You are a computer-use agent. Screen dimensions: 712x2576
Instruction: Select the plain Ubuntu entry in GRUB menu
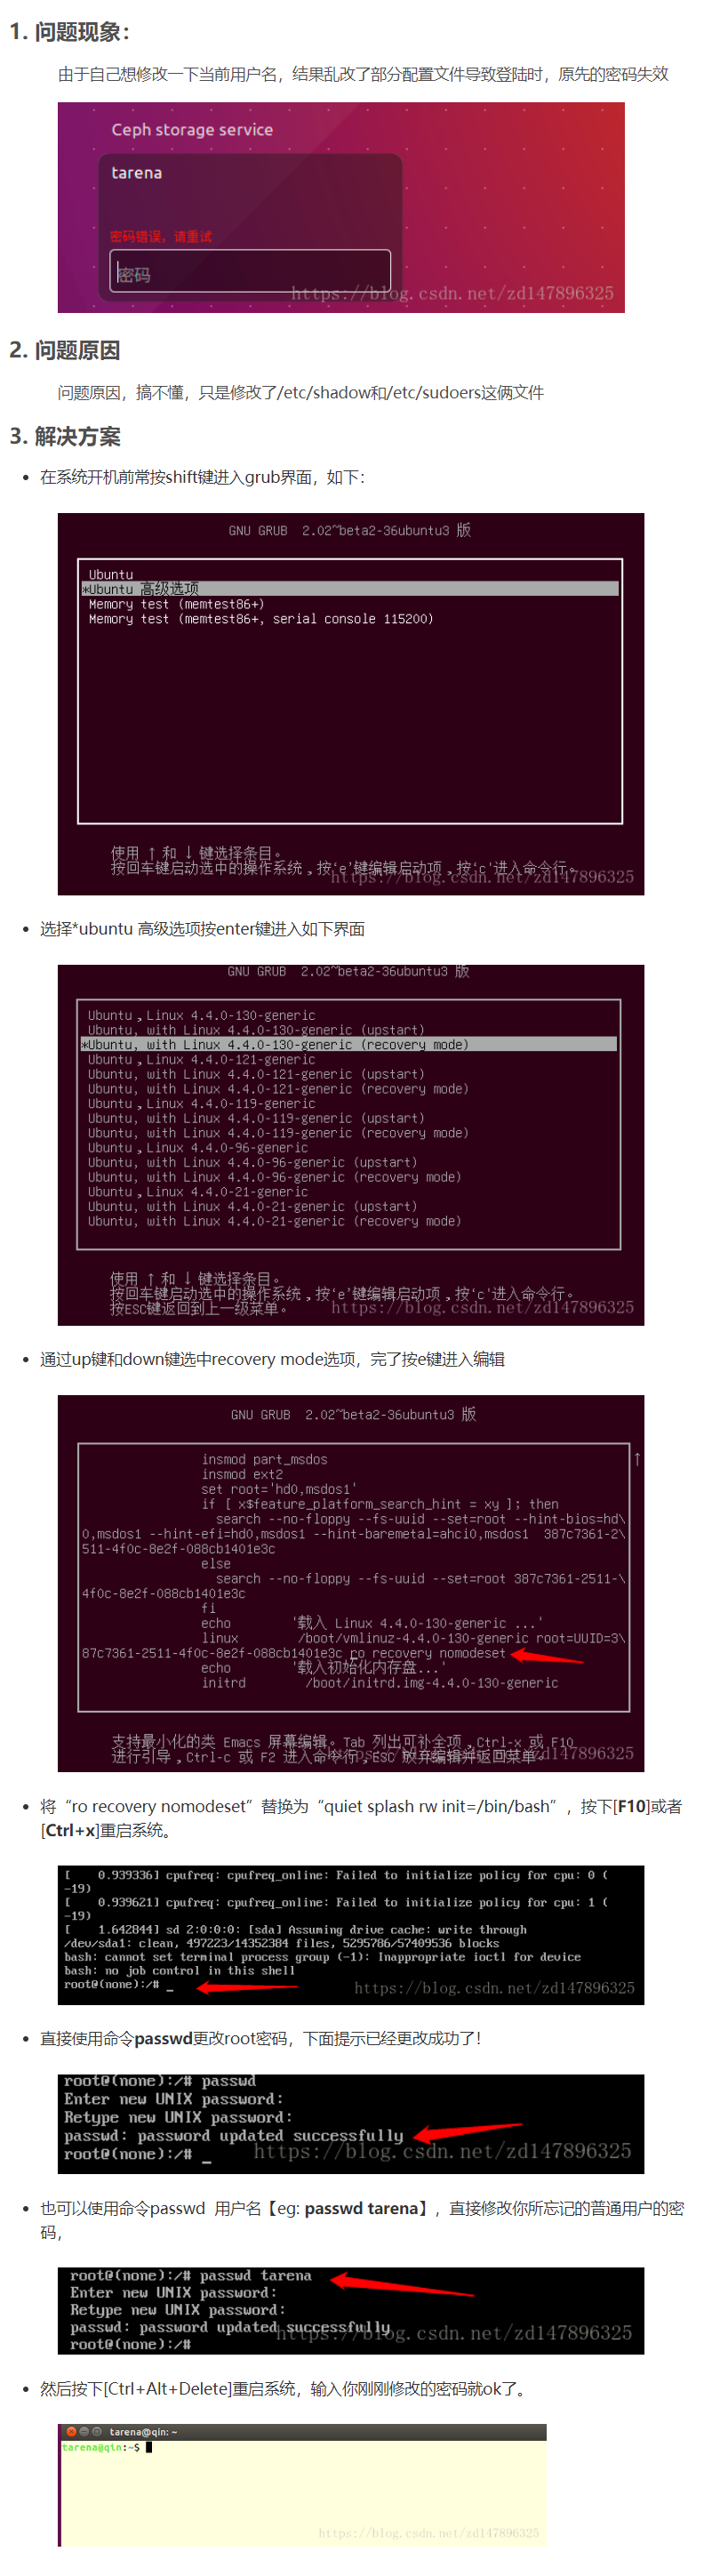coord(110,575)
